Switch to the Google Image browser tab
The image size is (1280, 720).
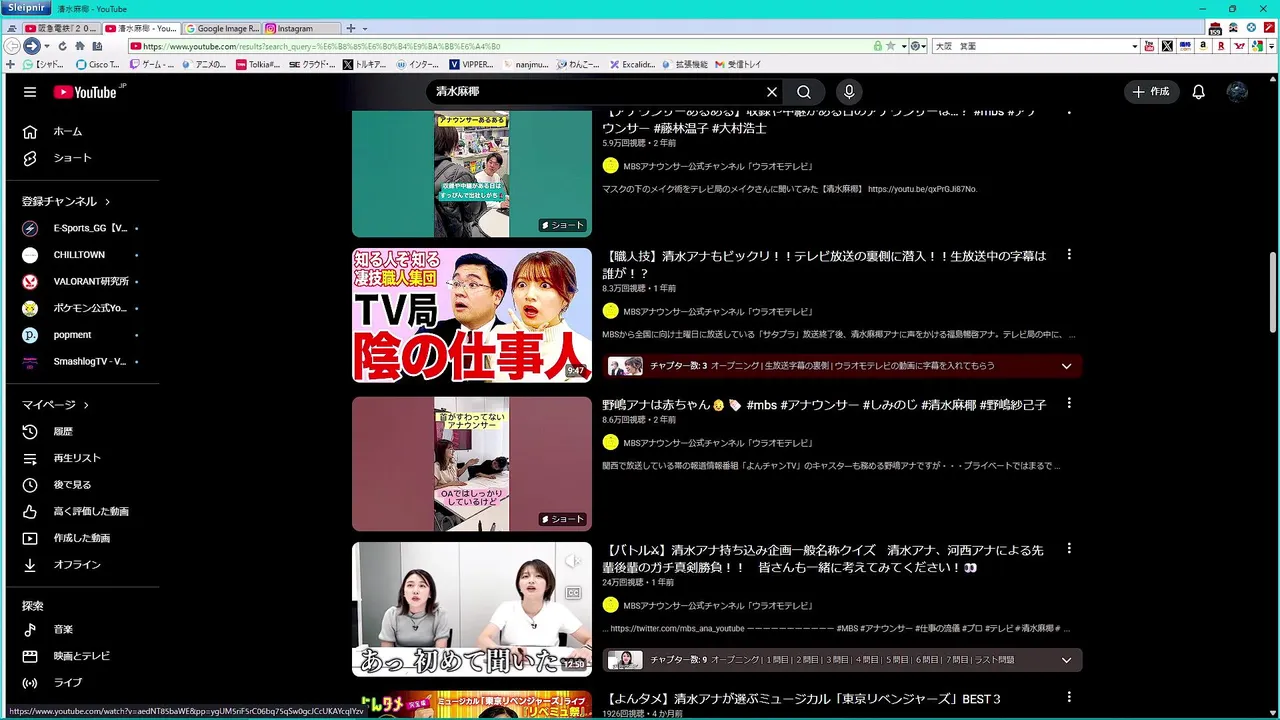pyautogui.click(x=221, y=28)
